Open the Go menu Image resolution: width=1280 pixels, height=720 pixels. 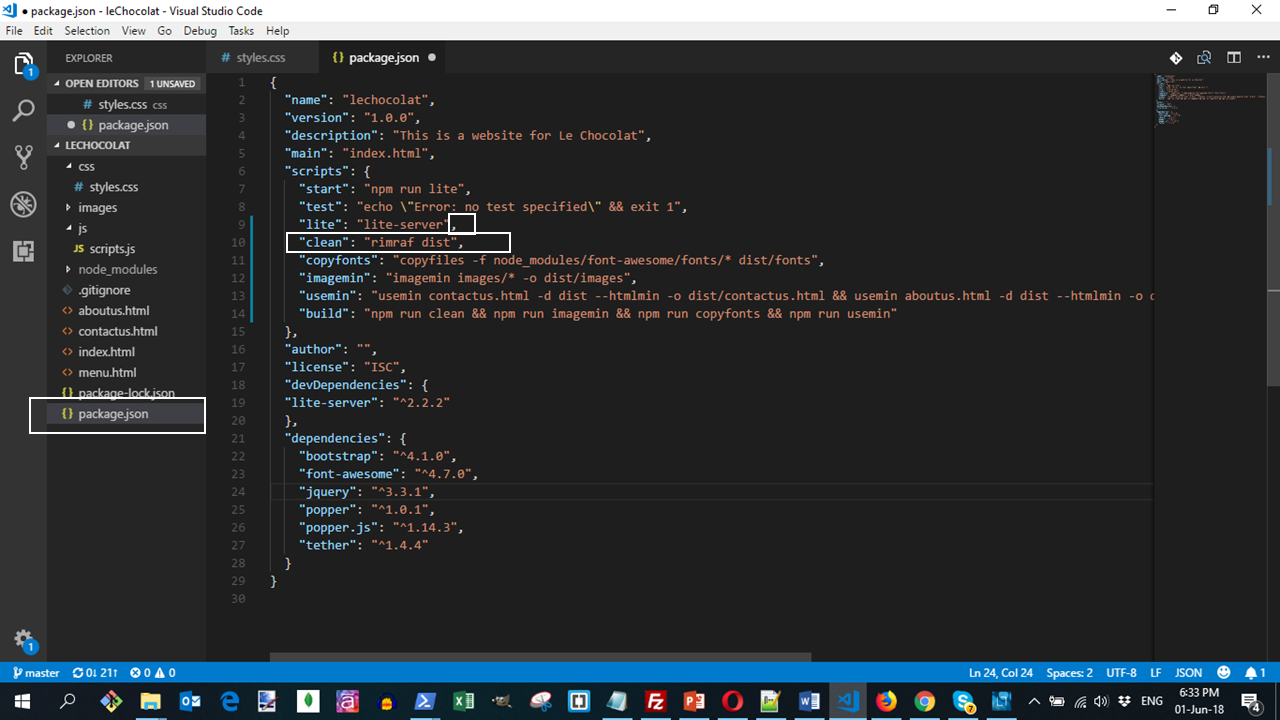[164, 31]
